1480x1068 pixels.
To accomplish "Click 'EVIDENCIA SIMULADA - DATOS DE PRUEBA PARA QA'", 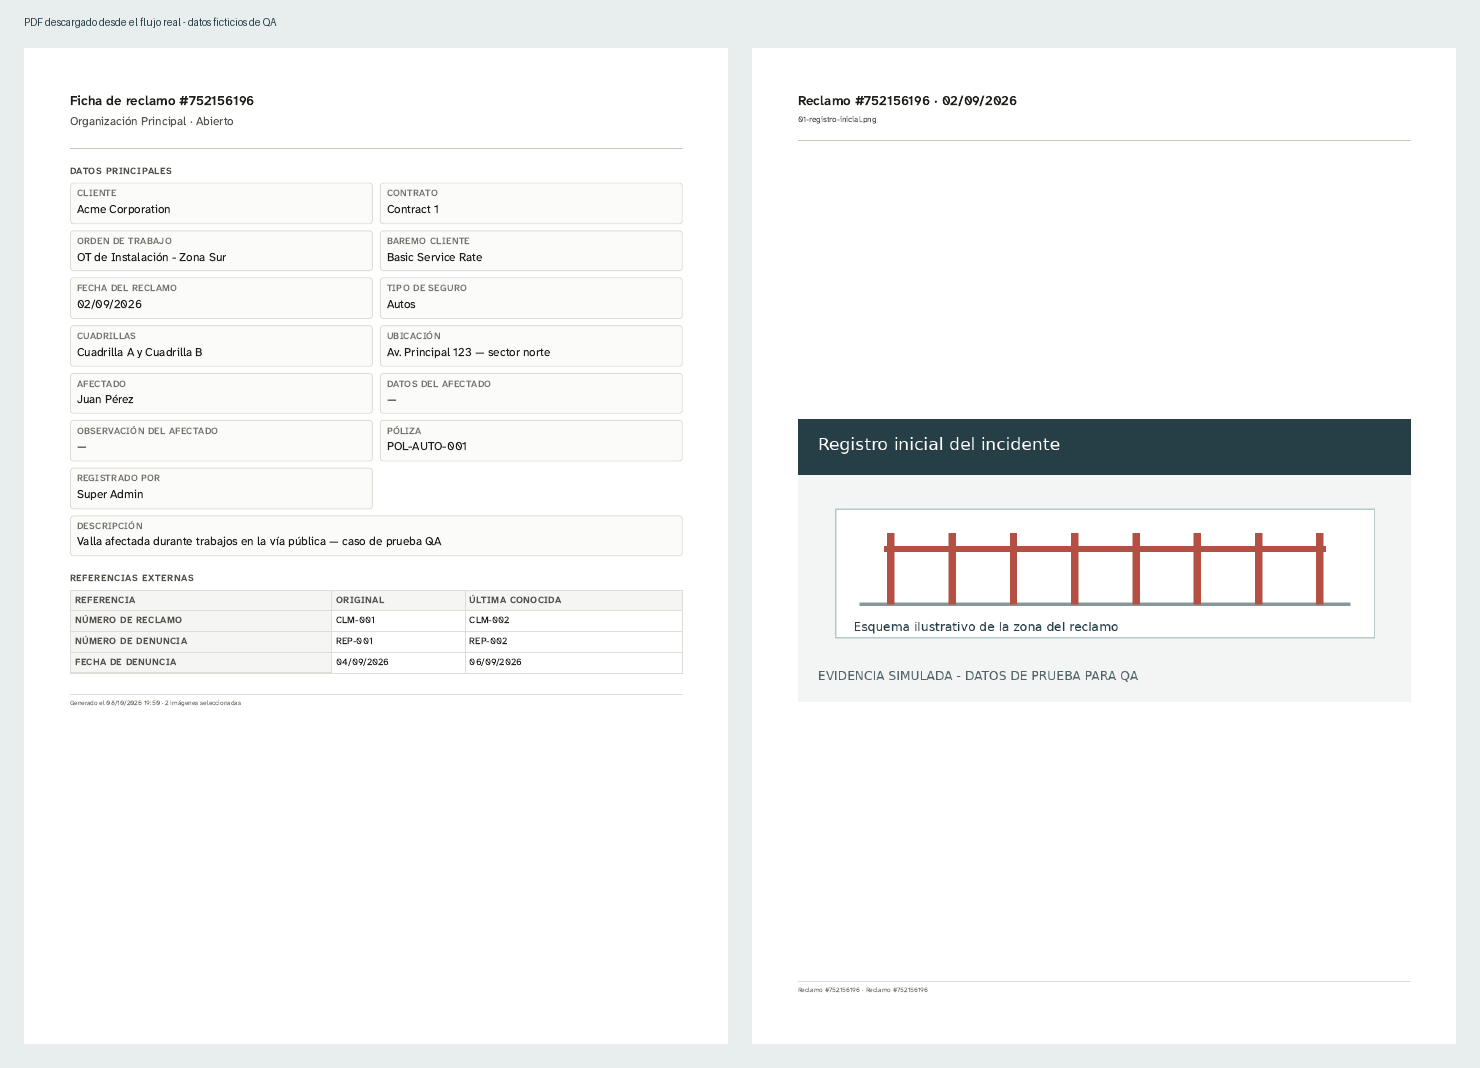I will [x=978, y=676].
